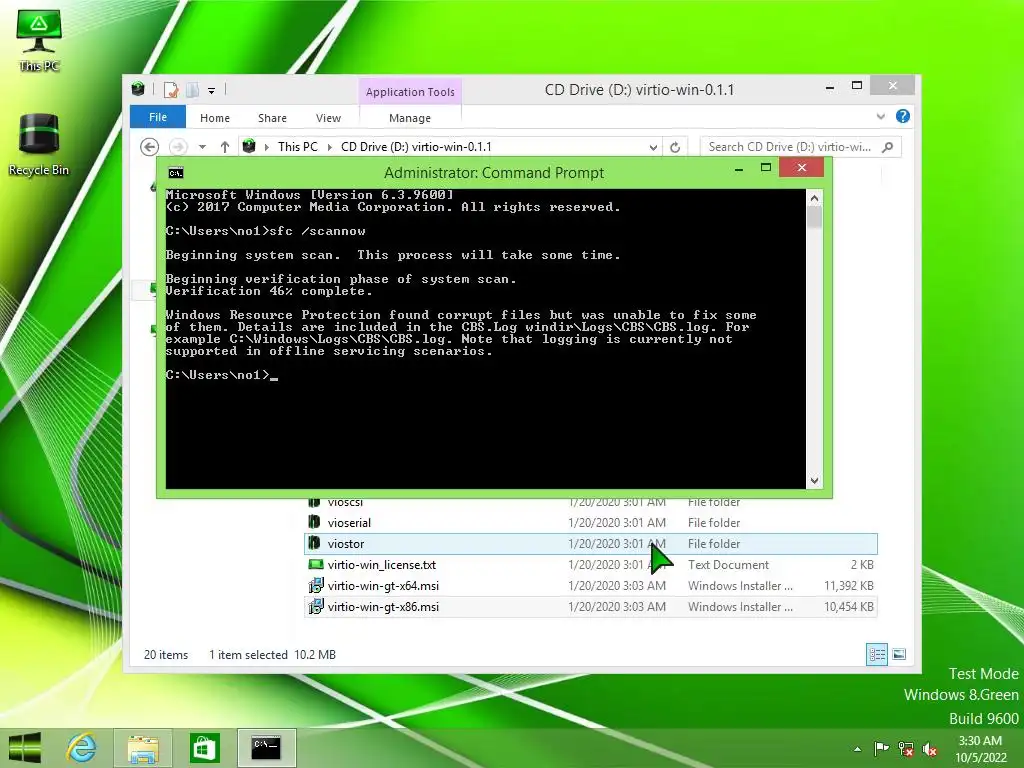Open the File menu tab

tap(158, 117)
